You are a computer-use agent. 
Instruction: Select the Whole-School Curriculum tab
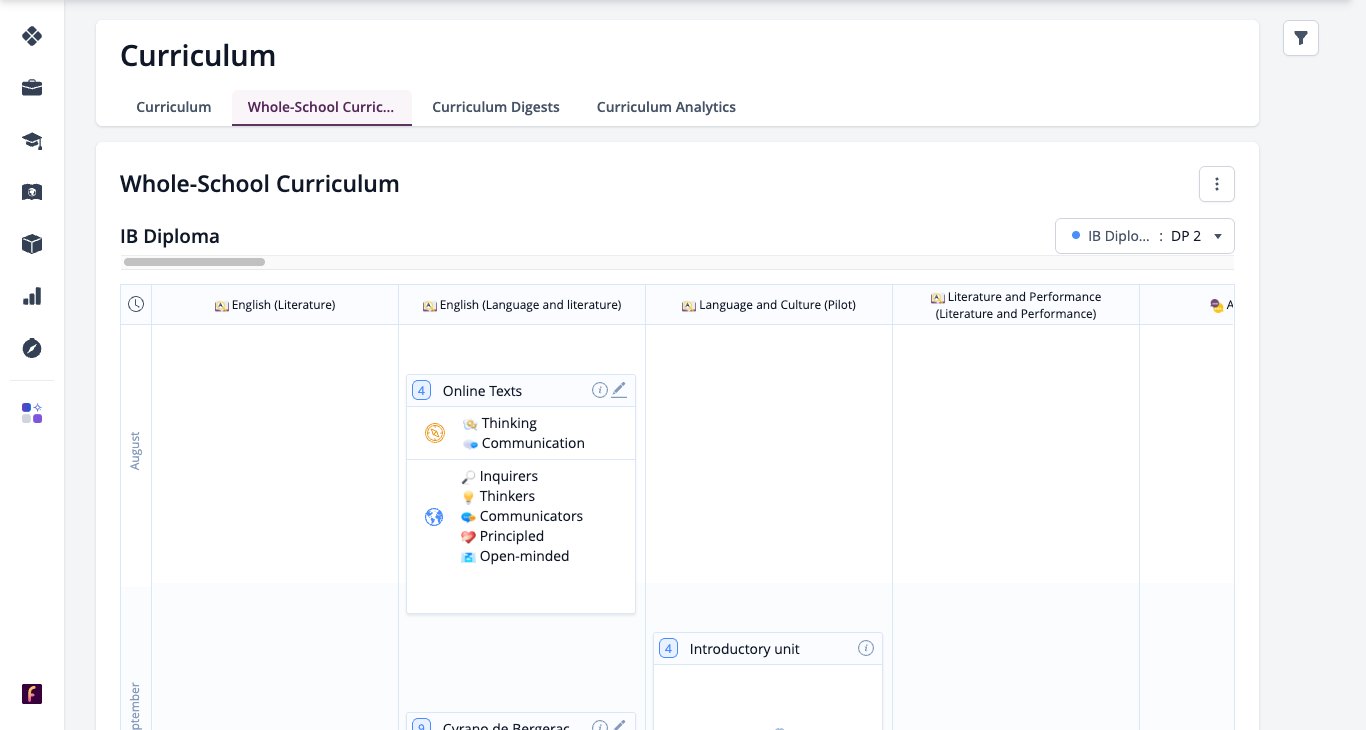[322, 107]
